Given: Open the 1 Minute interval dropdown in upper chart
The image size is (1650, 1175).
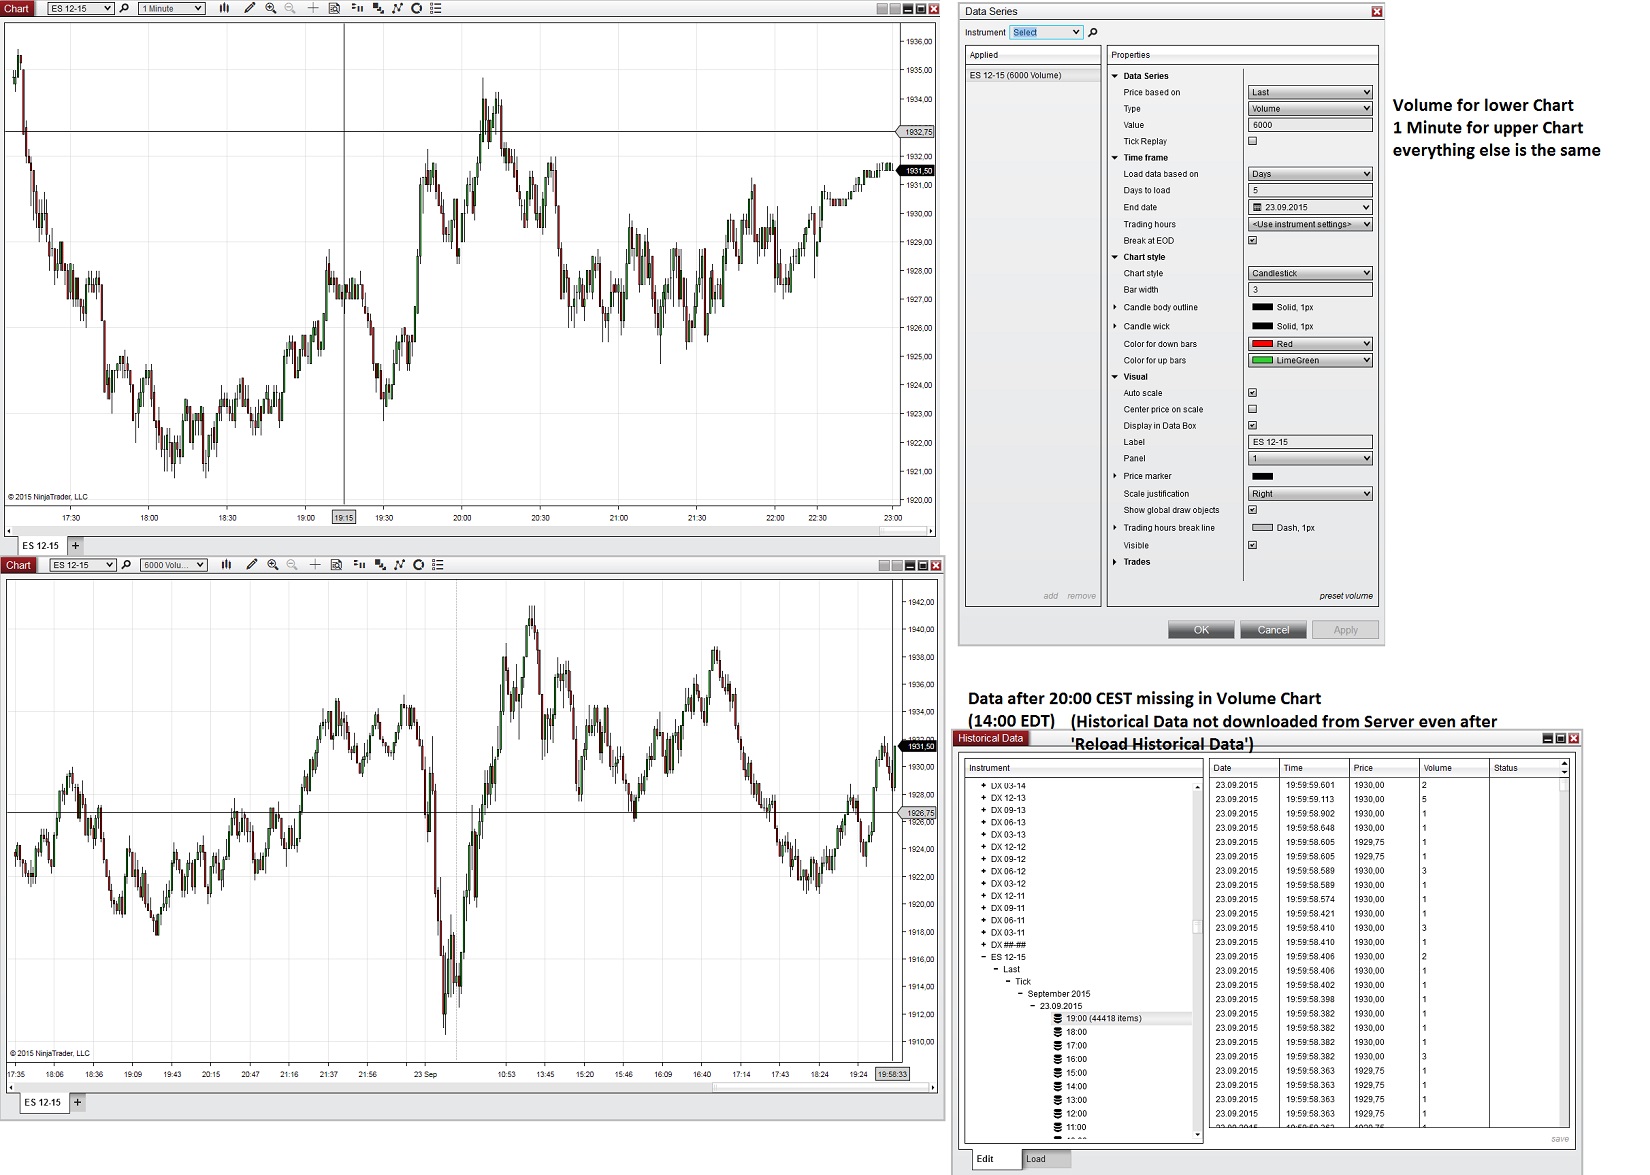Looking at the screenshot, I should pos(172,8).
